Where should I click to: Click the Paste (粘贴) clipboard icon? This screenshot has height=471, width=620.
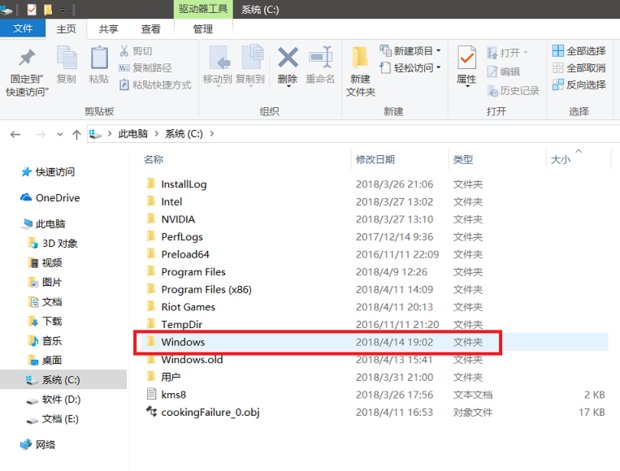click(99, 58)
